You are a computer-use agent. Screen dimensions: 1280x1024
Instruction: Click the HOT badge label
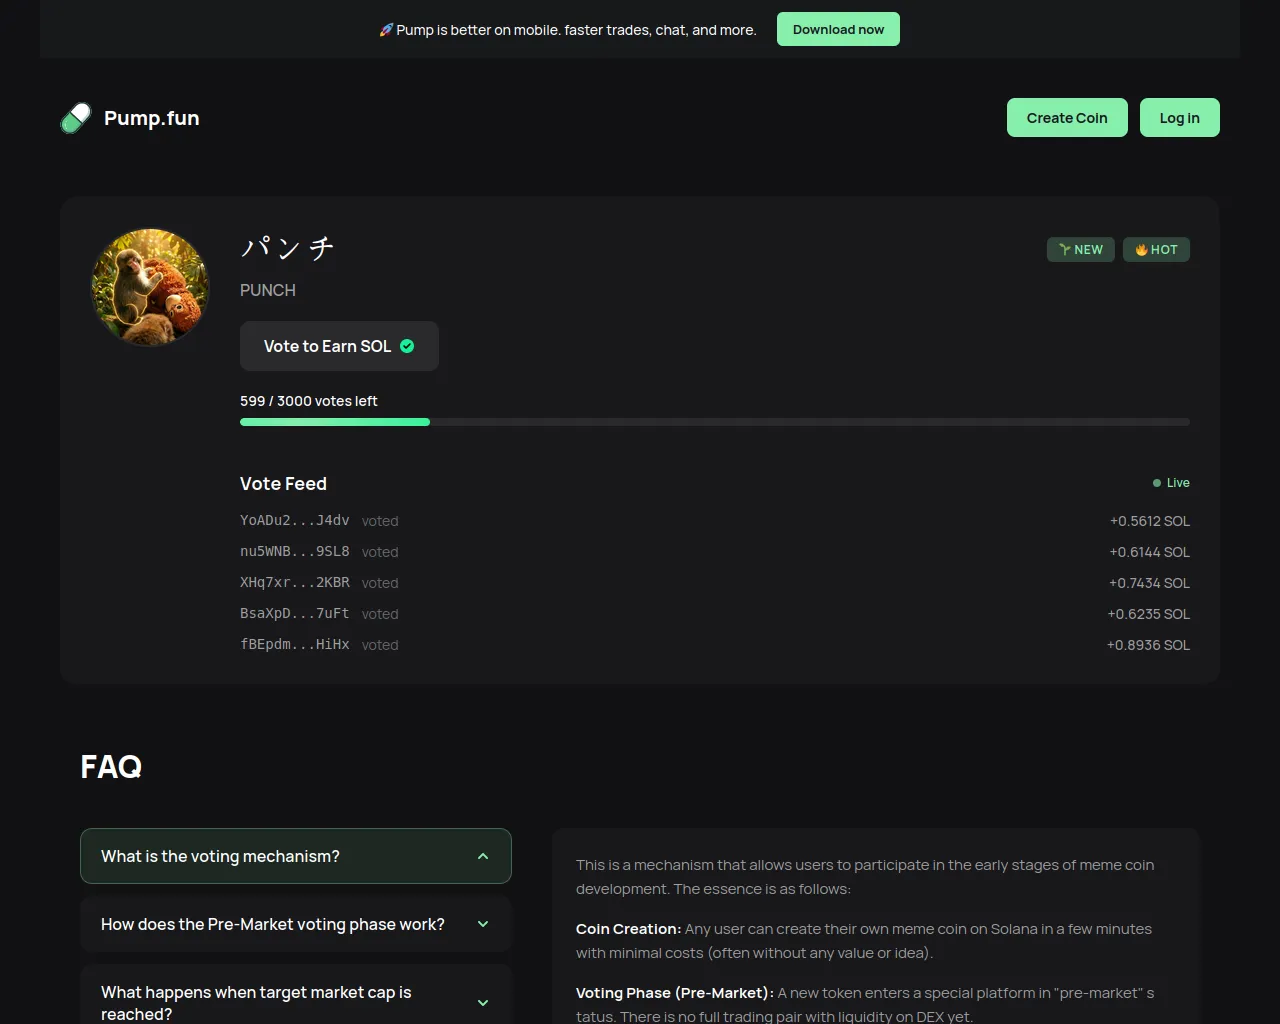(1156, 250)
